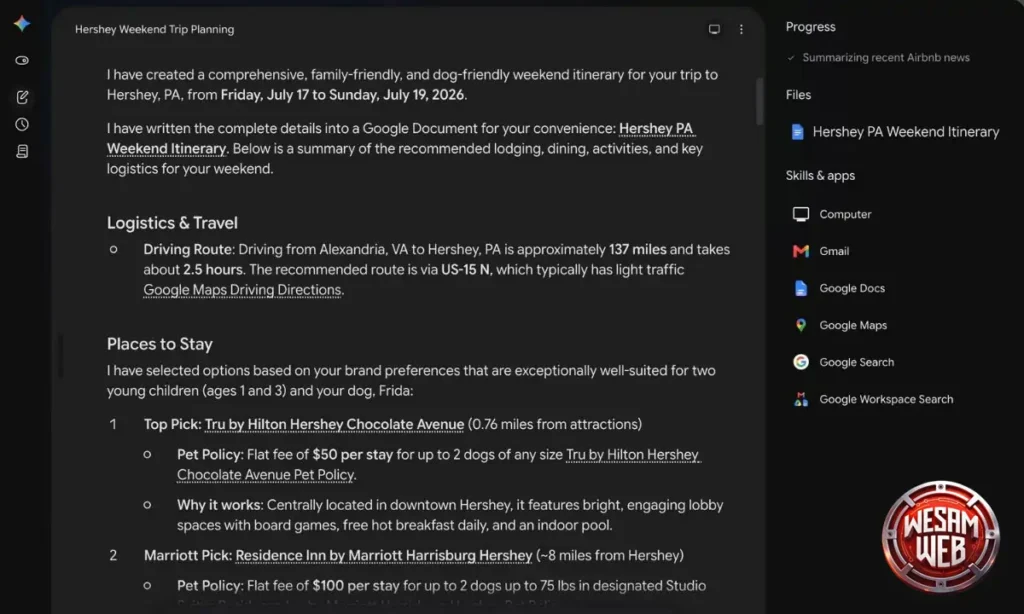Select the Computer skill

831,214
